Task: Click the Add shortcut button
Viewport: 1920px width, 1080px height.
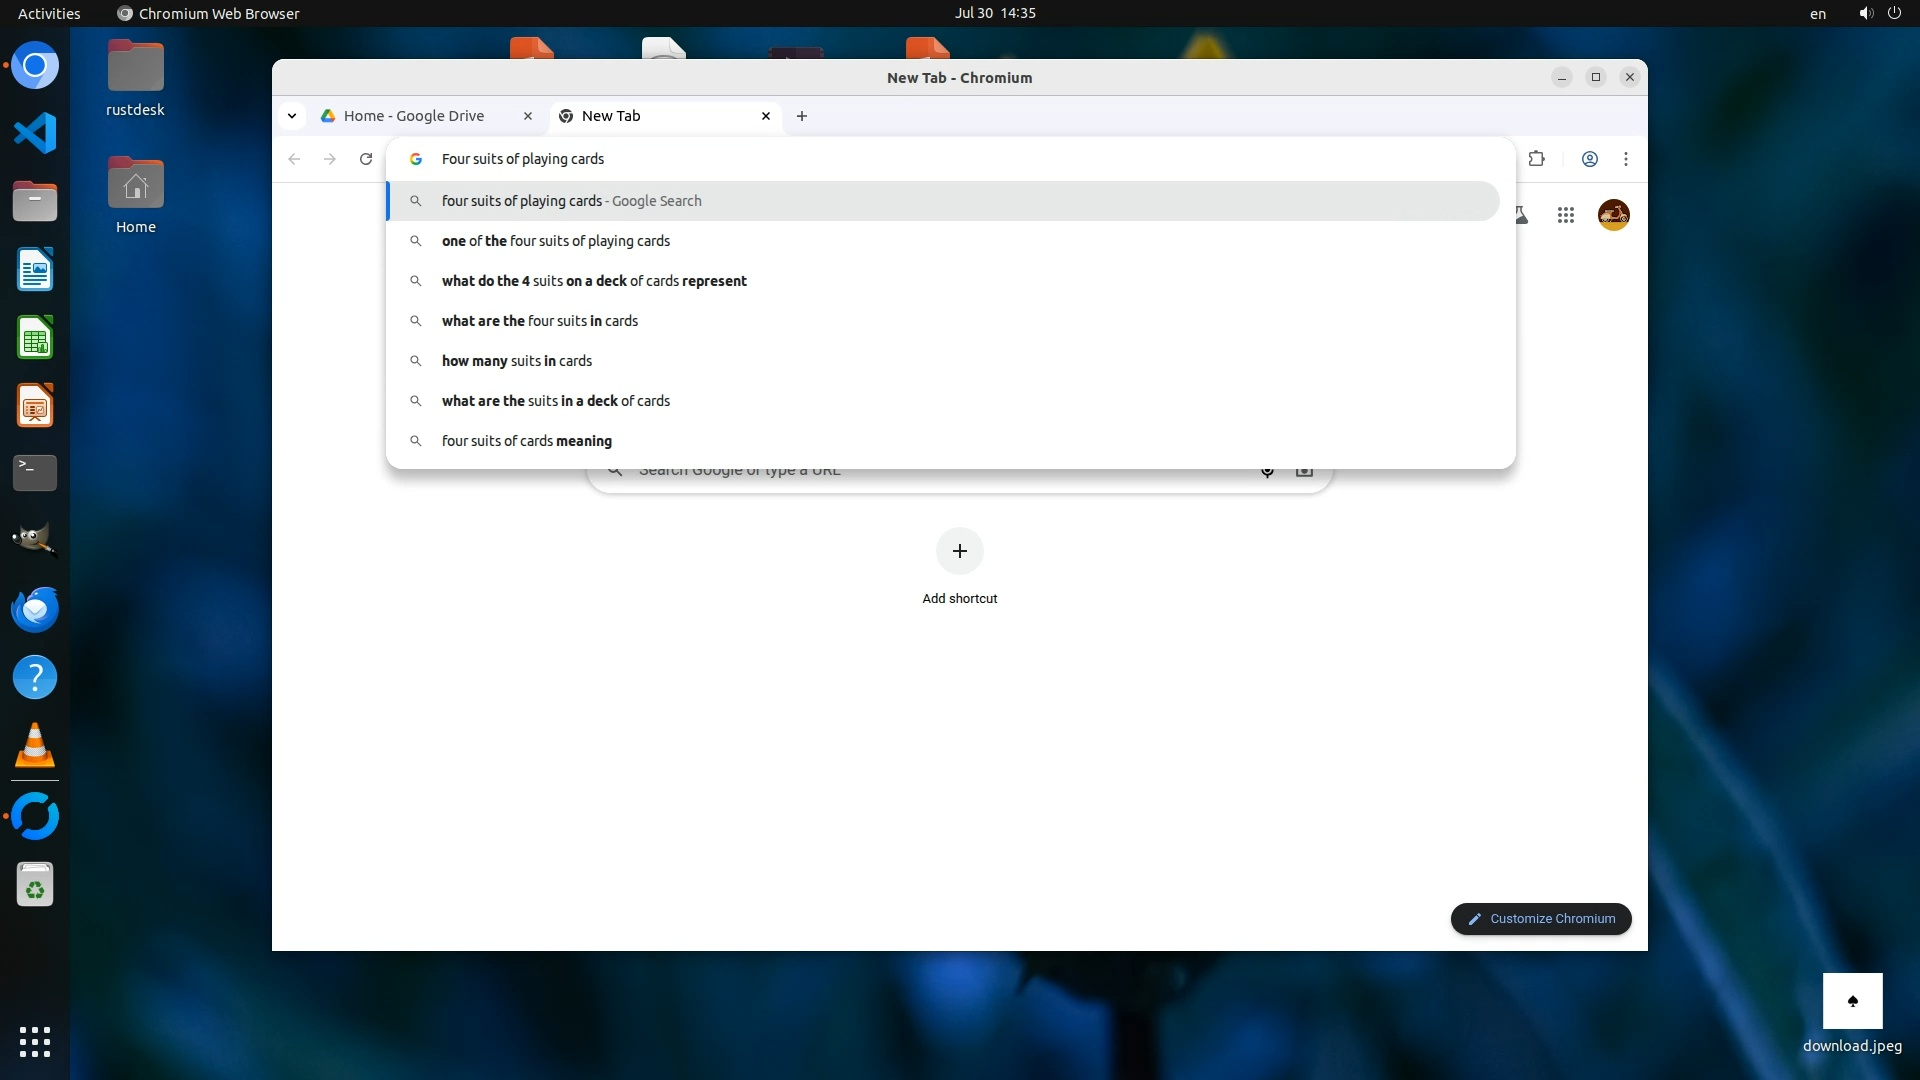Action: [x=959, y=552]
